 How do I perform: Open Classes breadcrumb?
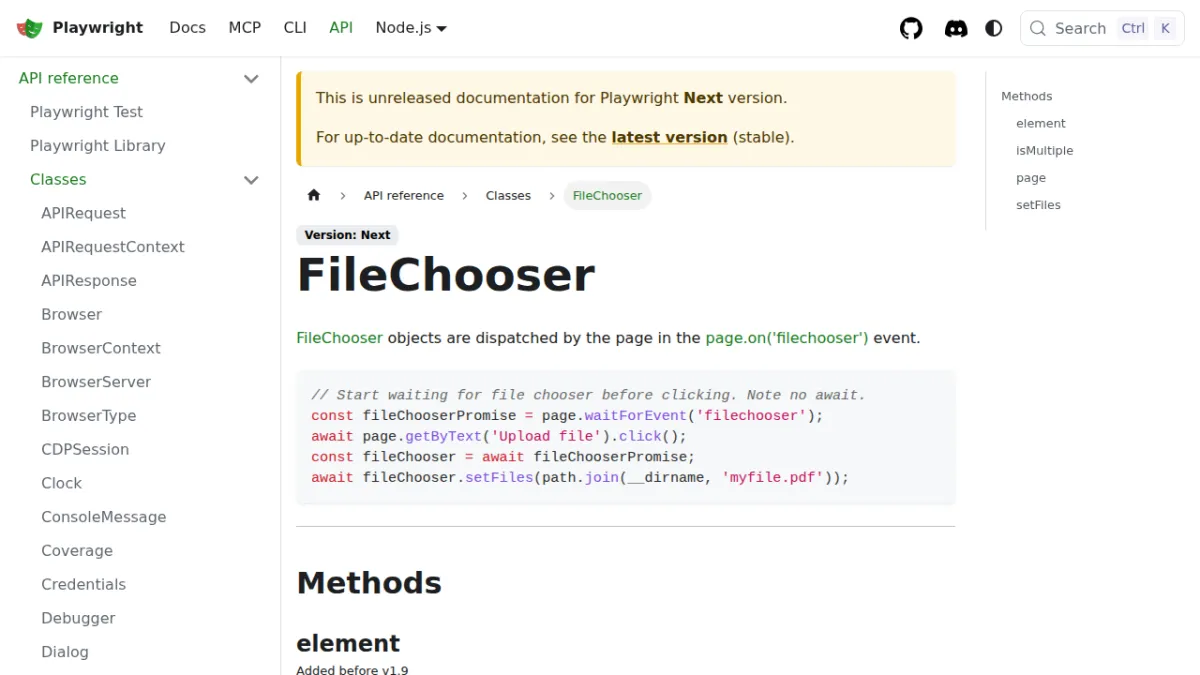pyautogui.click(x=508, y=195)
